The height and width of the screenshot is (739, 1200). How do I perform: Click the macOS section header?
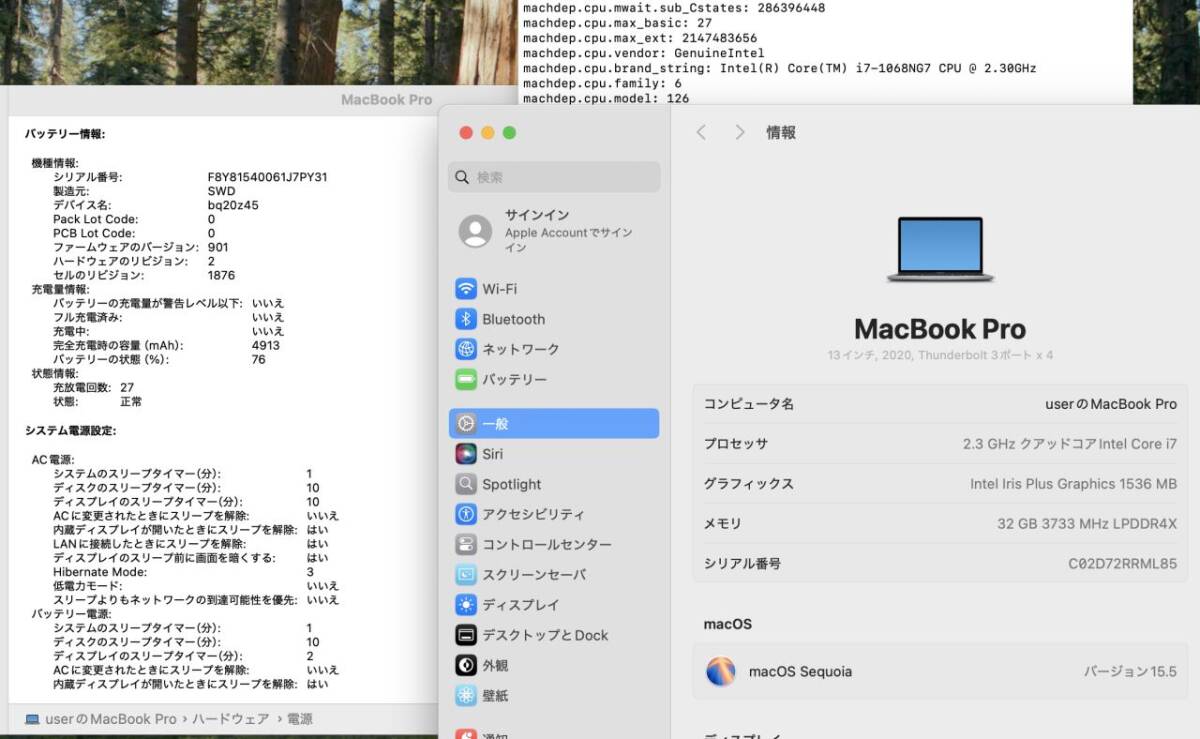727,624
